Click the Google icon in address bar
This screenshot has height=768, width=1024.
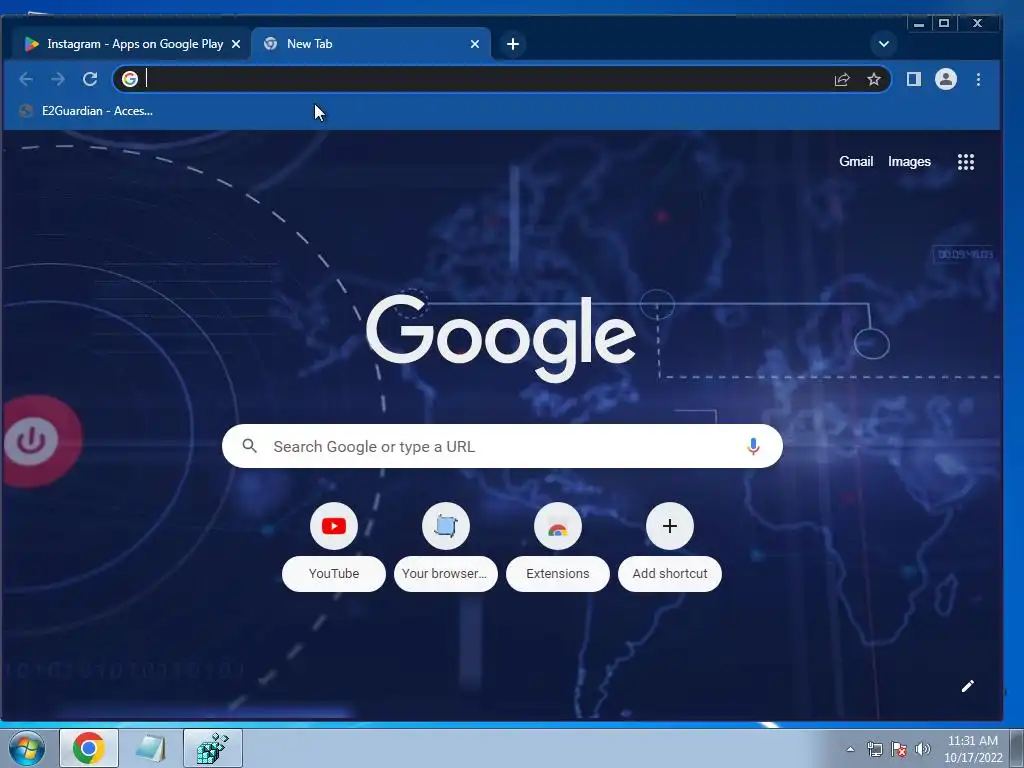[x=130, y=79]
